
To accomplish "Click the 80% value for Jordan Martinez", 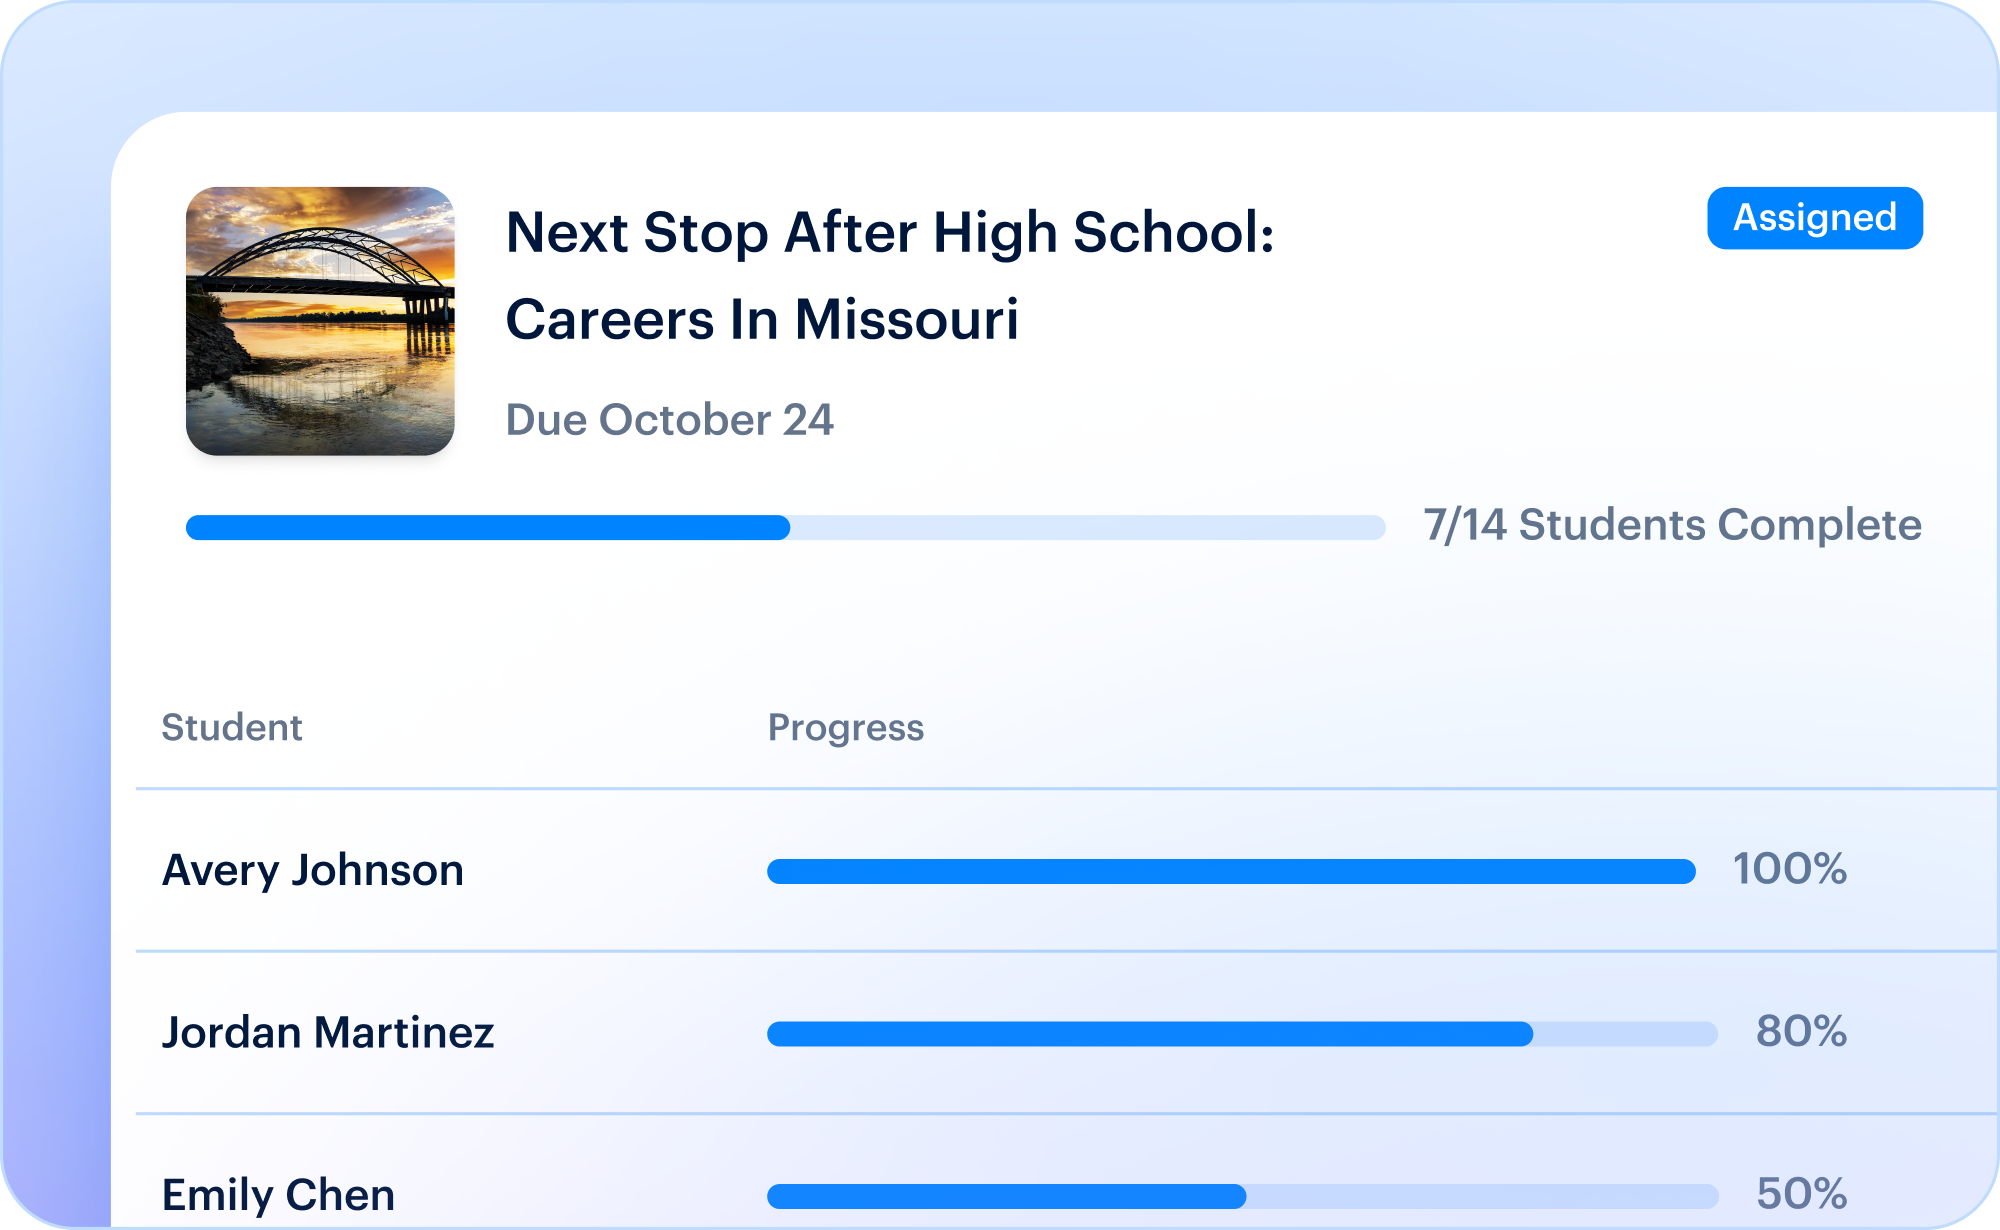I will click(1801, 1031).
